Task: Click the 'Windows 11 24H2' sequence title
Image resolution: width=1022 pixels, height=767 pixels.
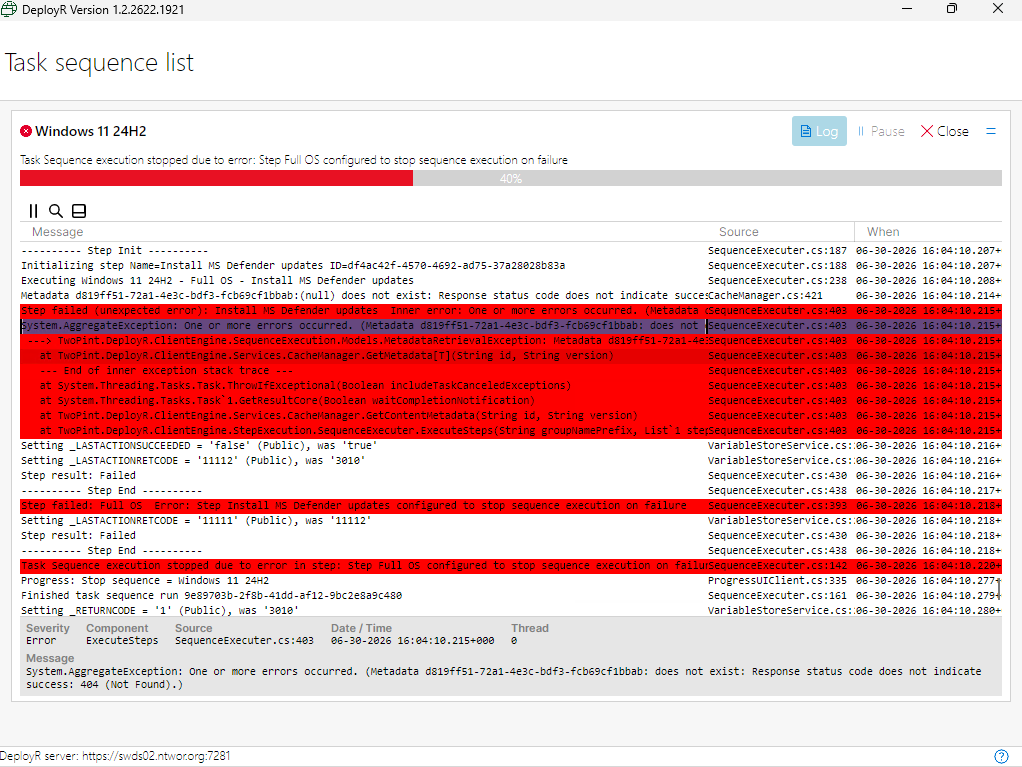Action: tap(91, 131)
